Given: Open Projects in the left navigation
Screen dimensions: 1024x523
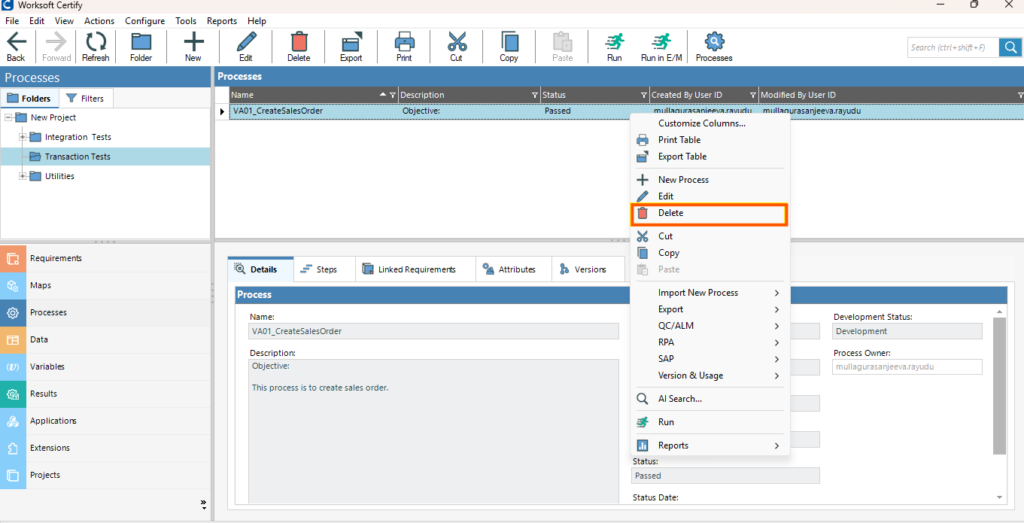Looking at the screenshot, I should 105,475.
